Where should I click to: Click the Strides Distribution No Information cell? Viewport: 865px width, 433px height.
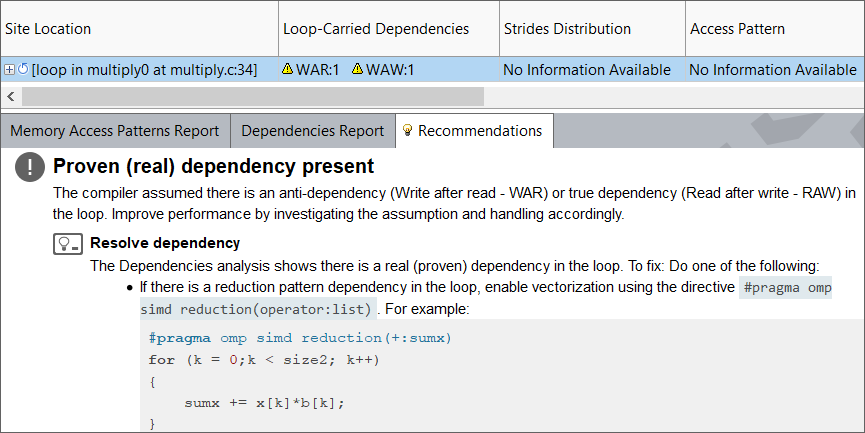pos(587,70)
